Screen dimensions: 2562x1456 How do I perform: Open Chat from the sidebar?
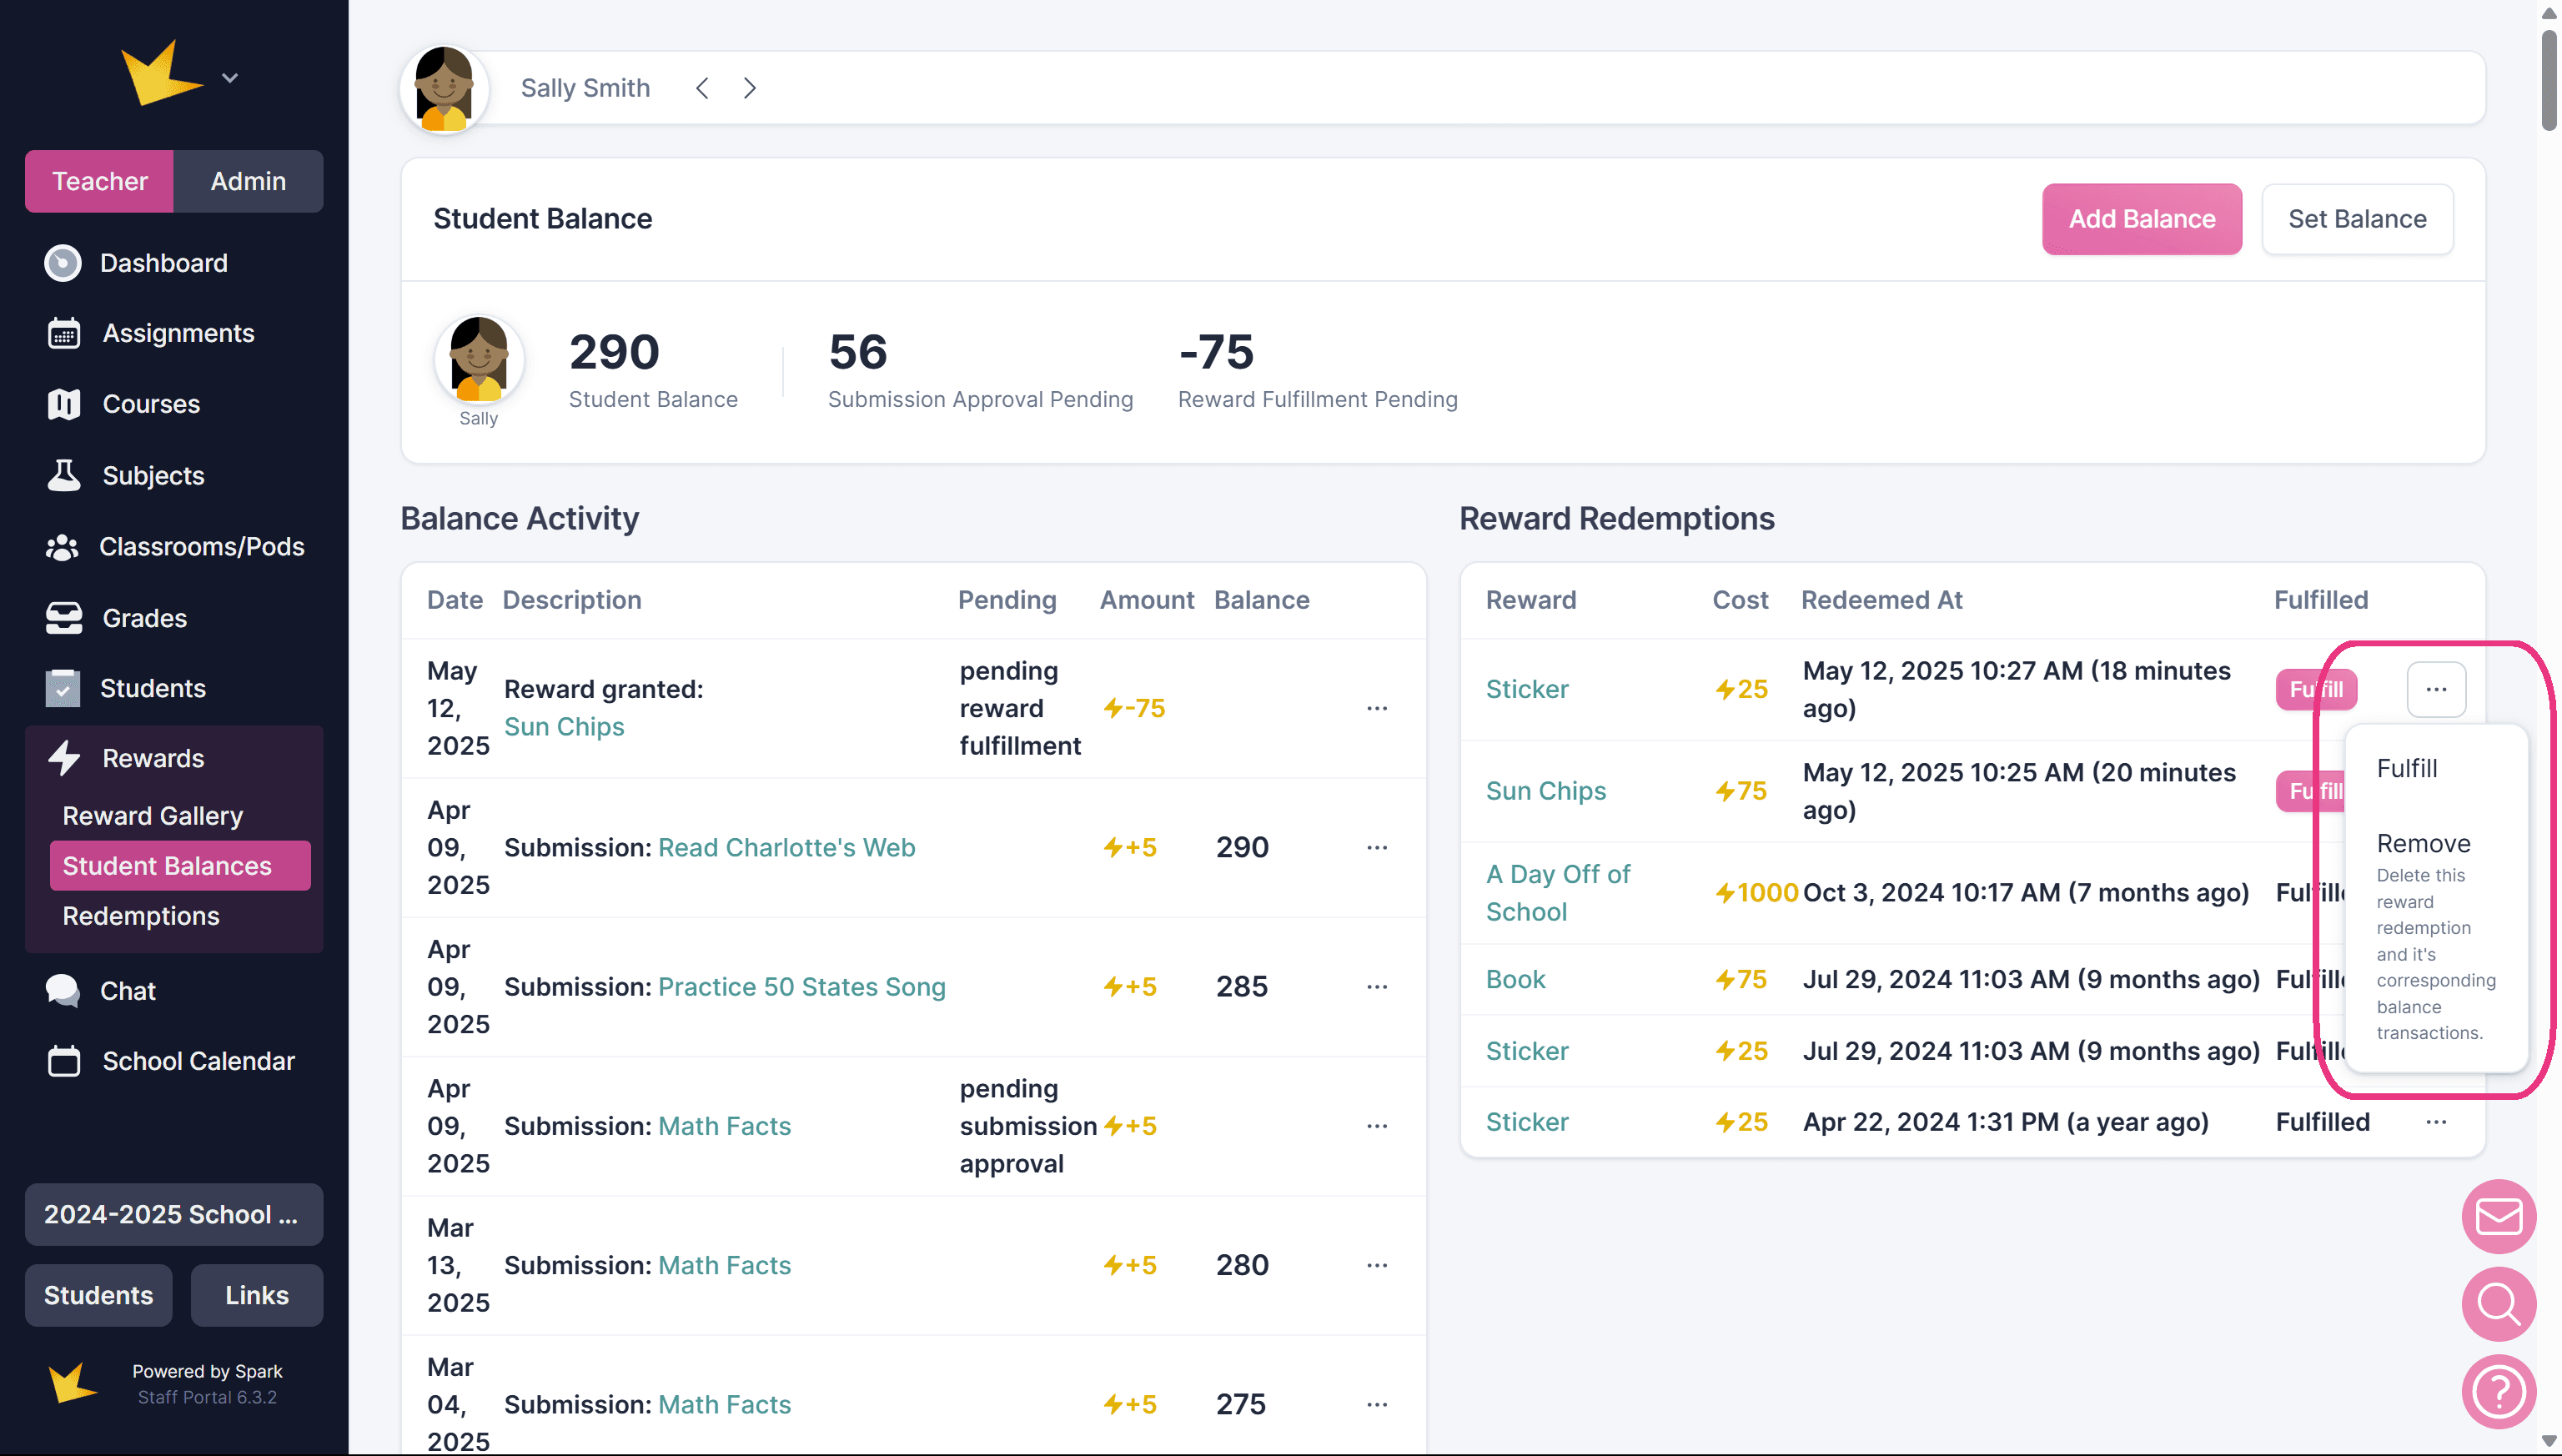[x=128, y=990]
